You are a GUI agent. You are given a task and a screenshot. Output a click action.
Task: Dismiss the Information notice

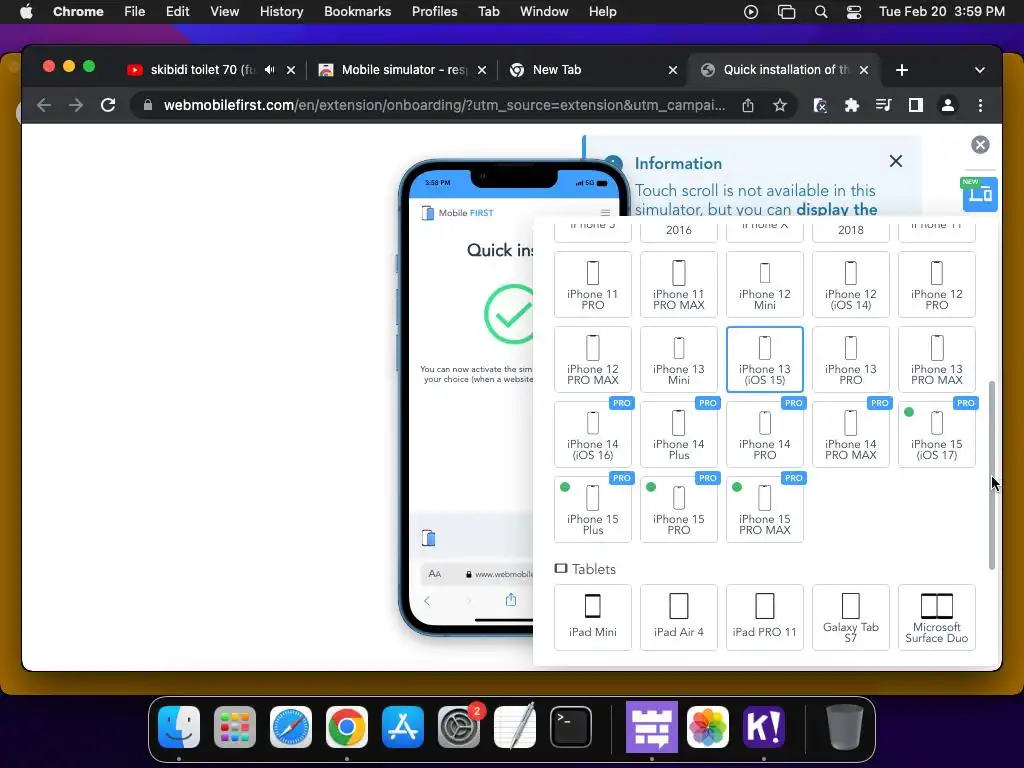tap(895, 161)
